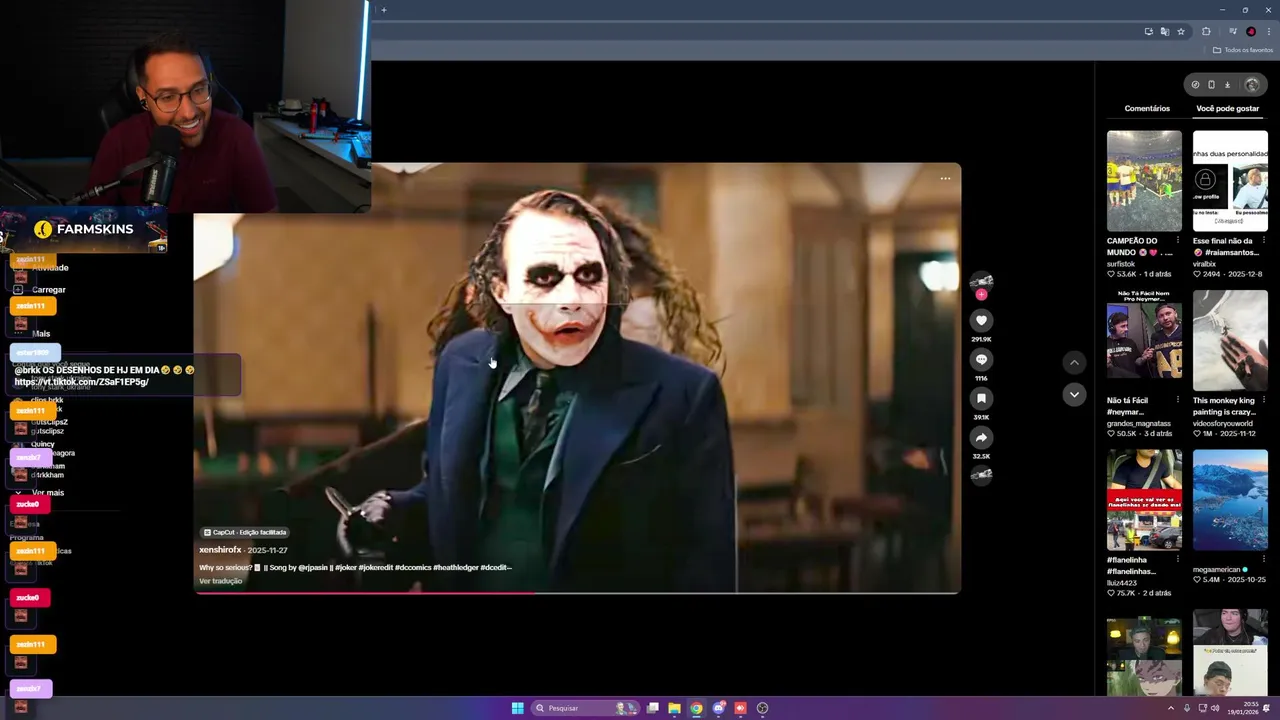Go to the next video with down chevron
Screen dimensions: 1280x720
(x=1074, y=394)
